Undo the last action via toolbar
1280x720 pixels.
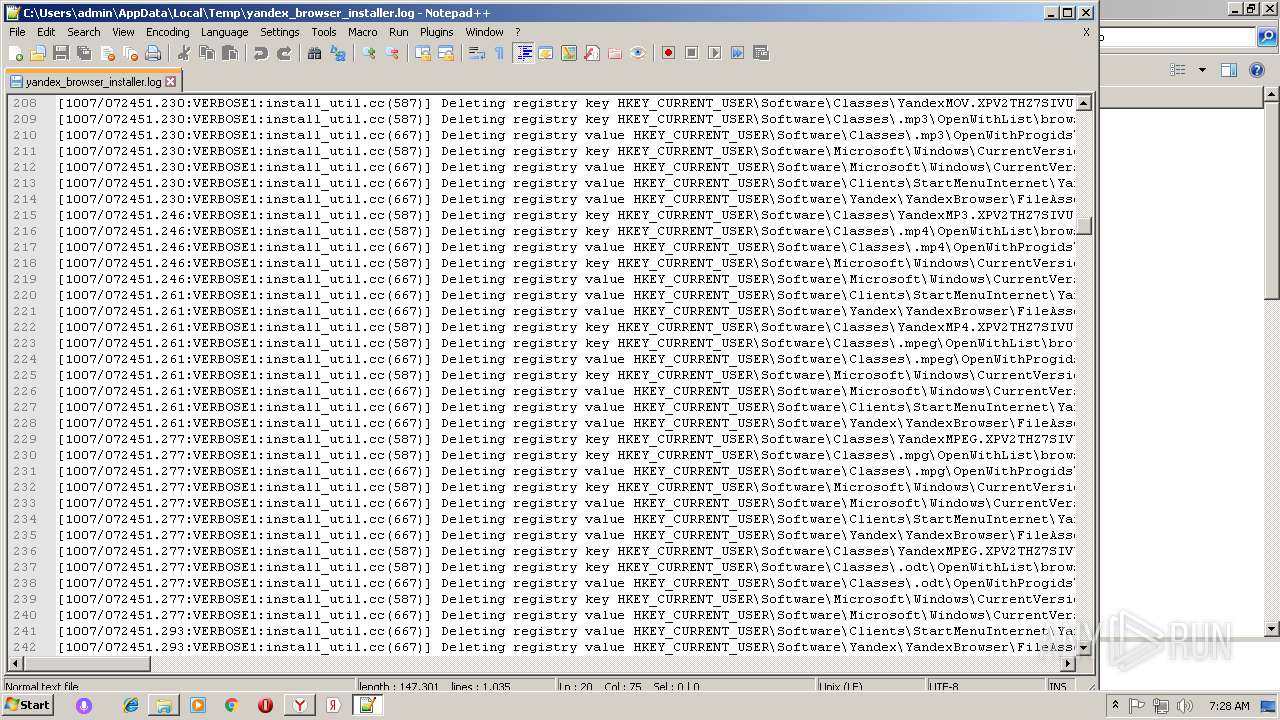click(x=260, y=53)
